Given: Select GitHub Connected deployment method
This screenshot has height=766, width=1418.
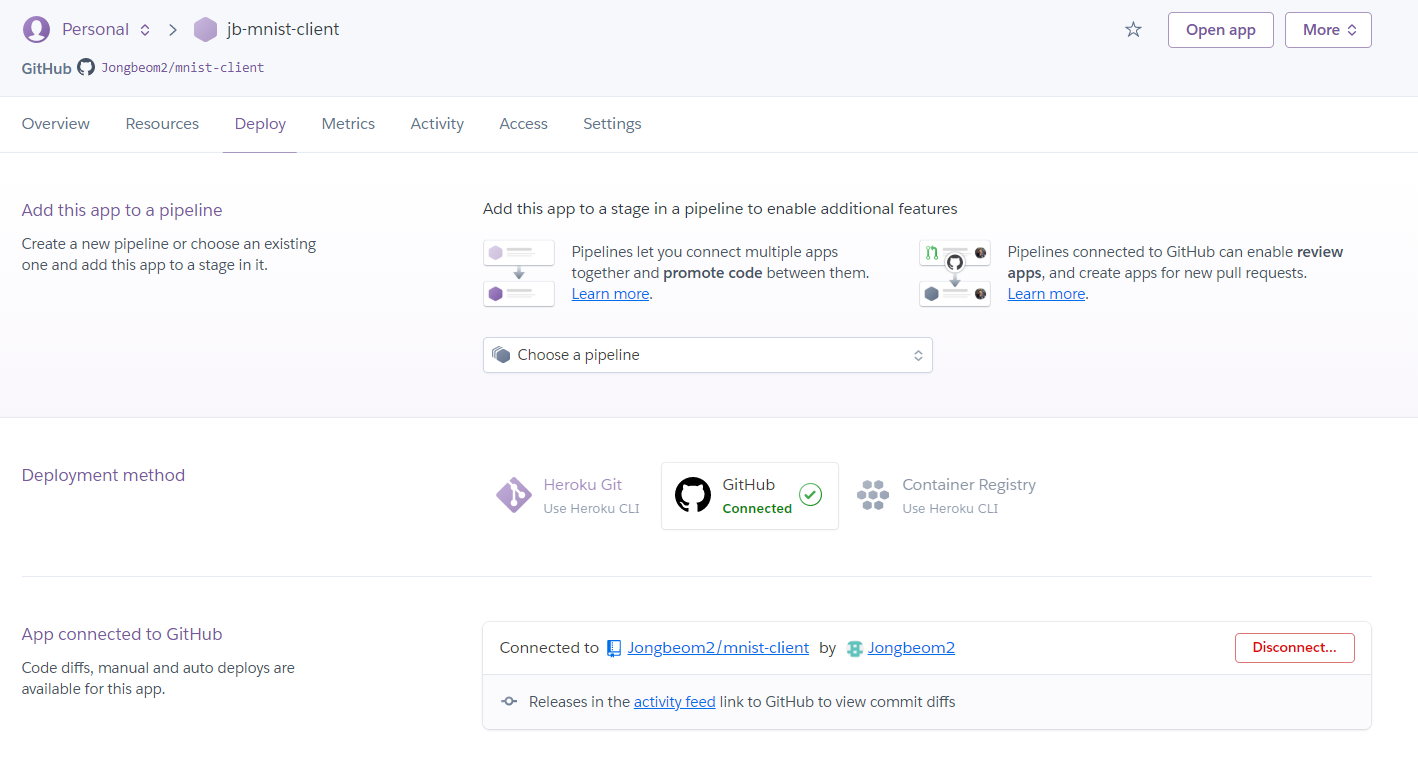Looking at the screenshot, I should [x=750, y=496].
